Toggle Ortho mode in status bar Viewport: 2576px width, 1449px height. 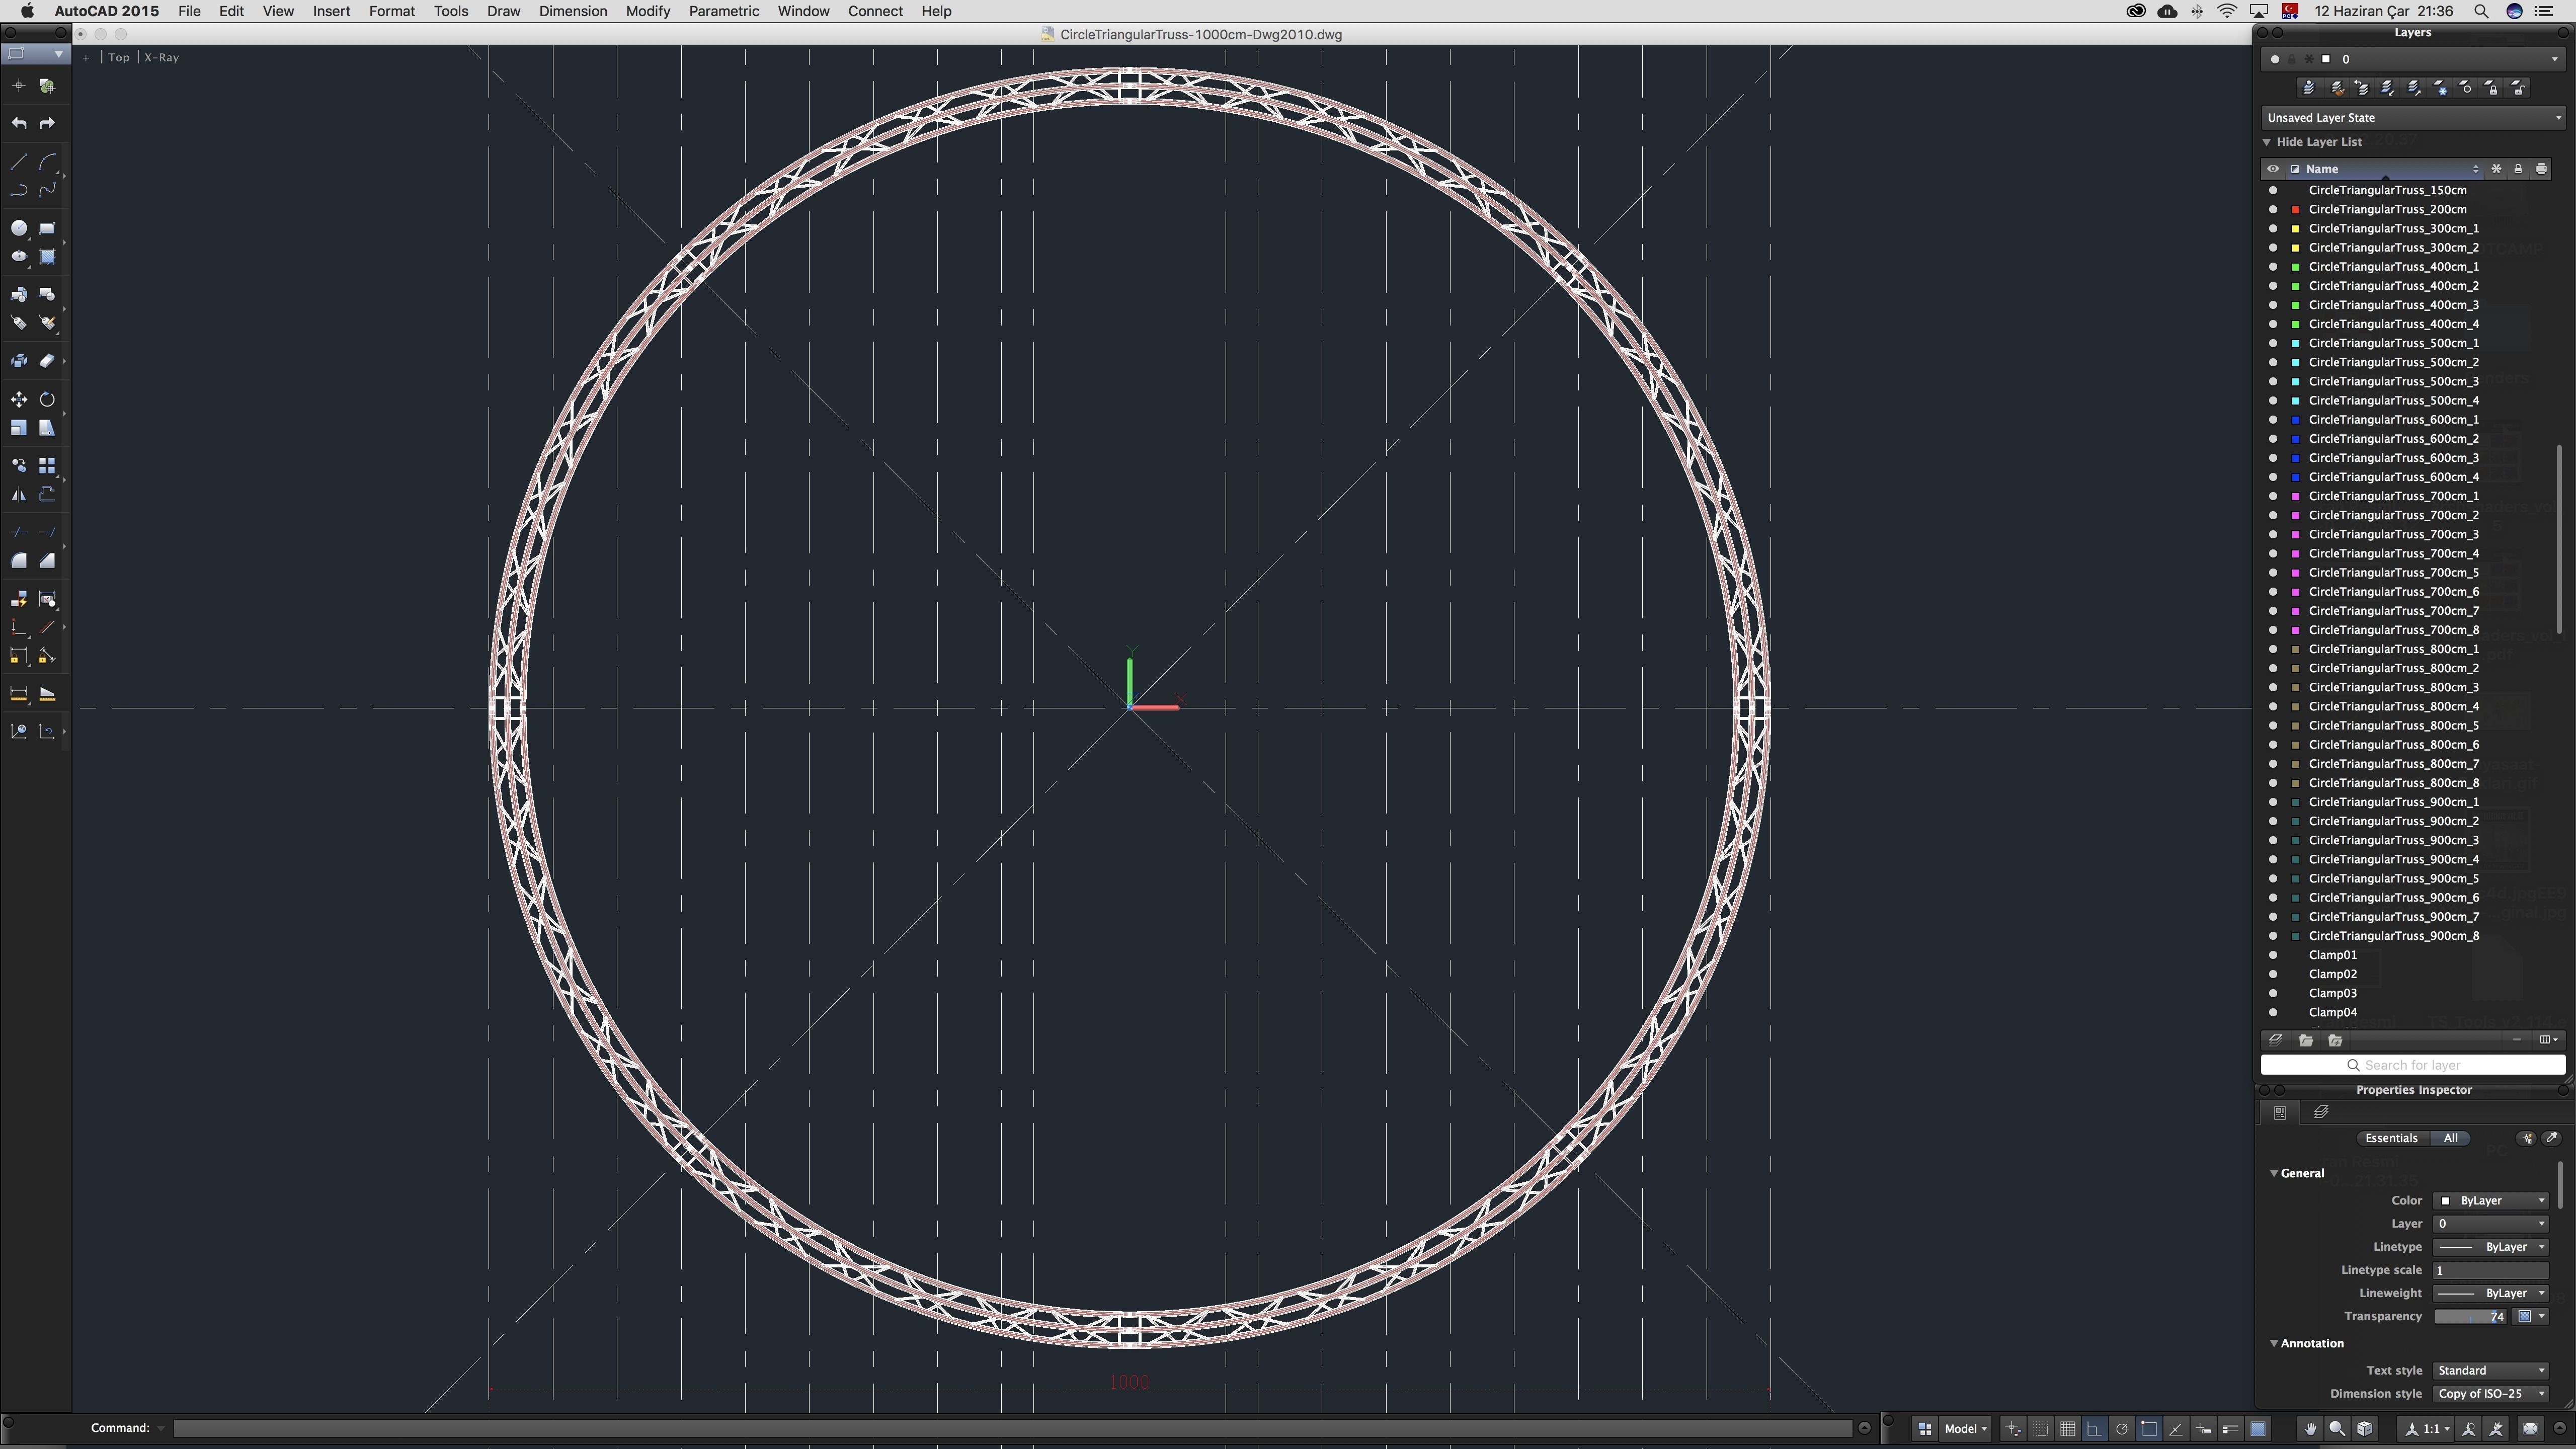[2094, 1429]
